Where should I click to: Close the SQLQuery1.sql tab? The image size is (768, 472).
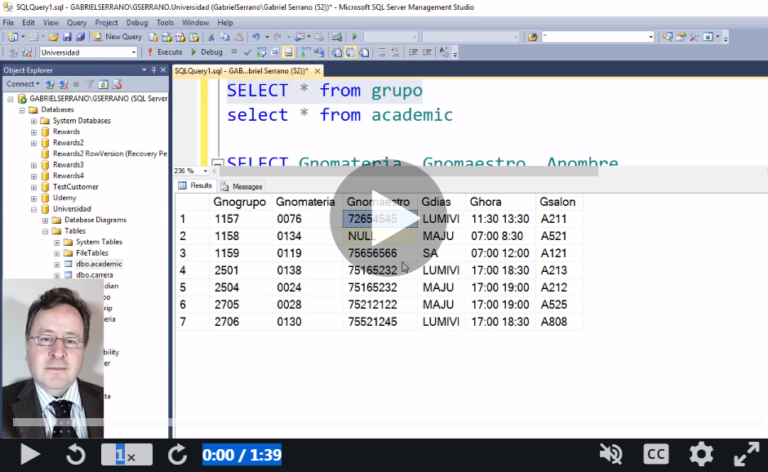(x=317, y=71)
